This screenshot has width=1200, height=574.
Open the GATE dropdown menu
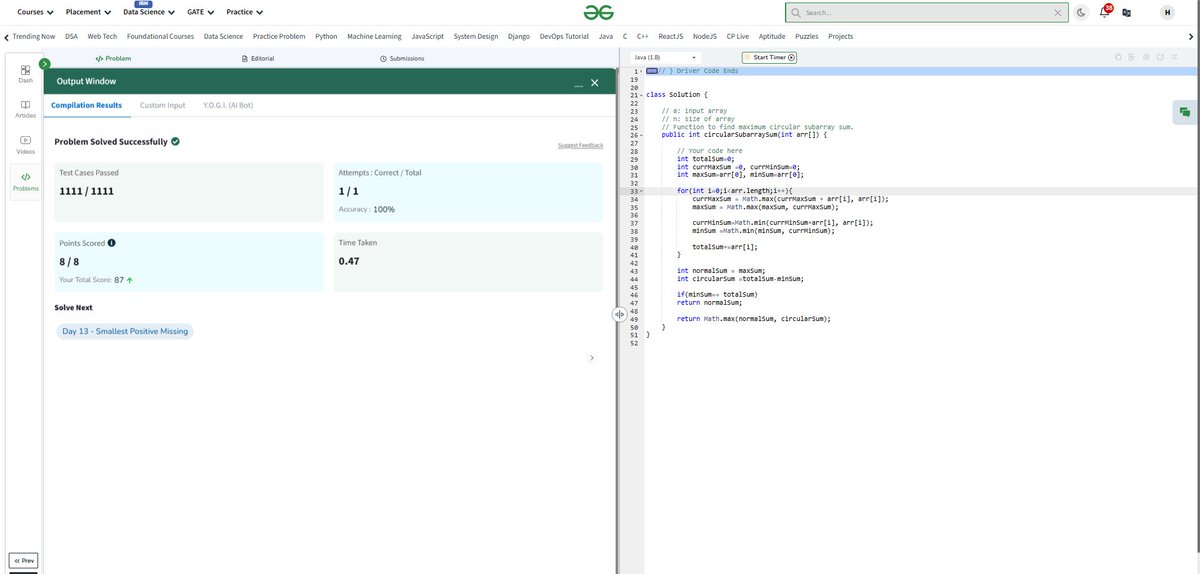(x=201, y=12)
